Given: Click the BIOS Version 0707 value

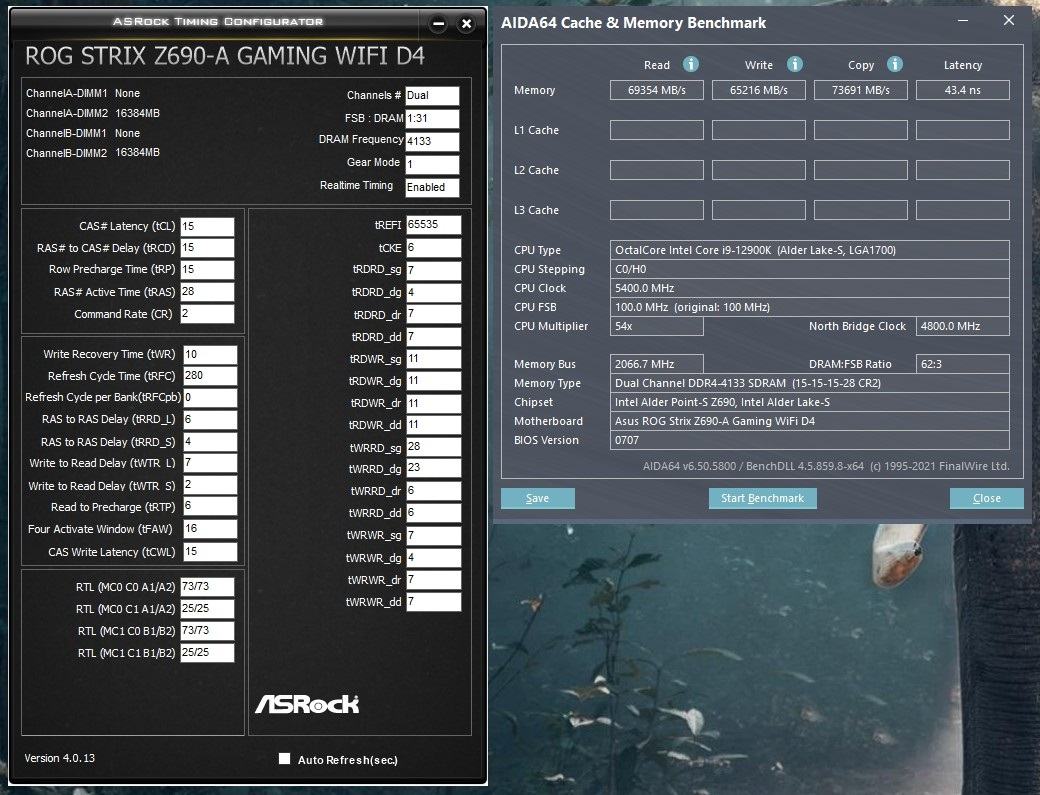Looking at the screenshot, I should [x=810, y=440].
